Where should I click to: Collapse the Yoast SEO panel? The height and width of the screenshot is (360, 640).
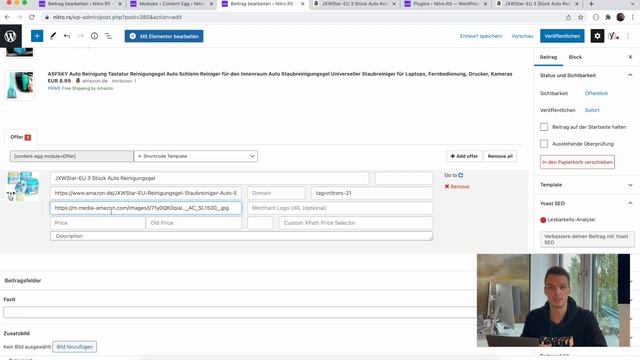[630, 203]
